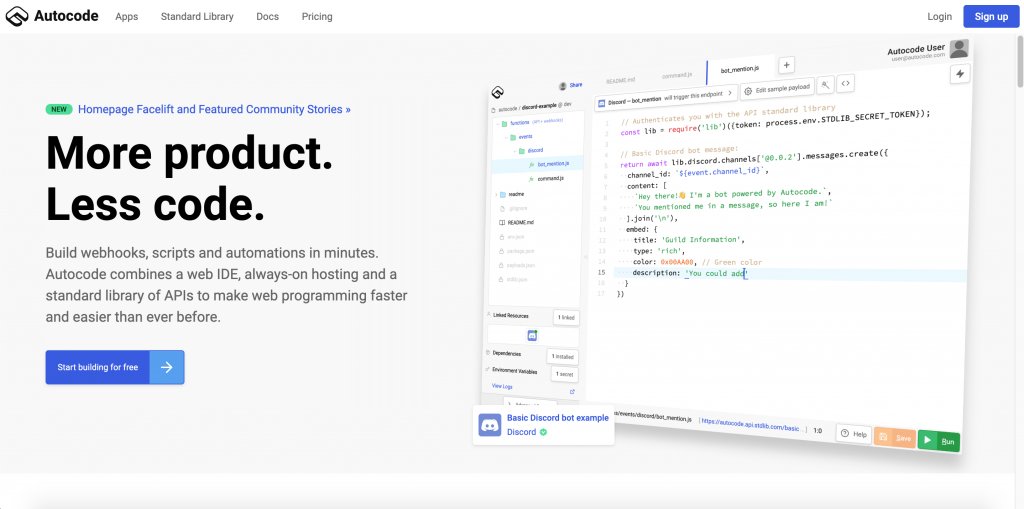Click the Discord logo on example card
This screenshot has width=1024, height=509.
tap(490, 425)
